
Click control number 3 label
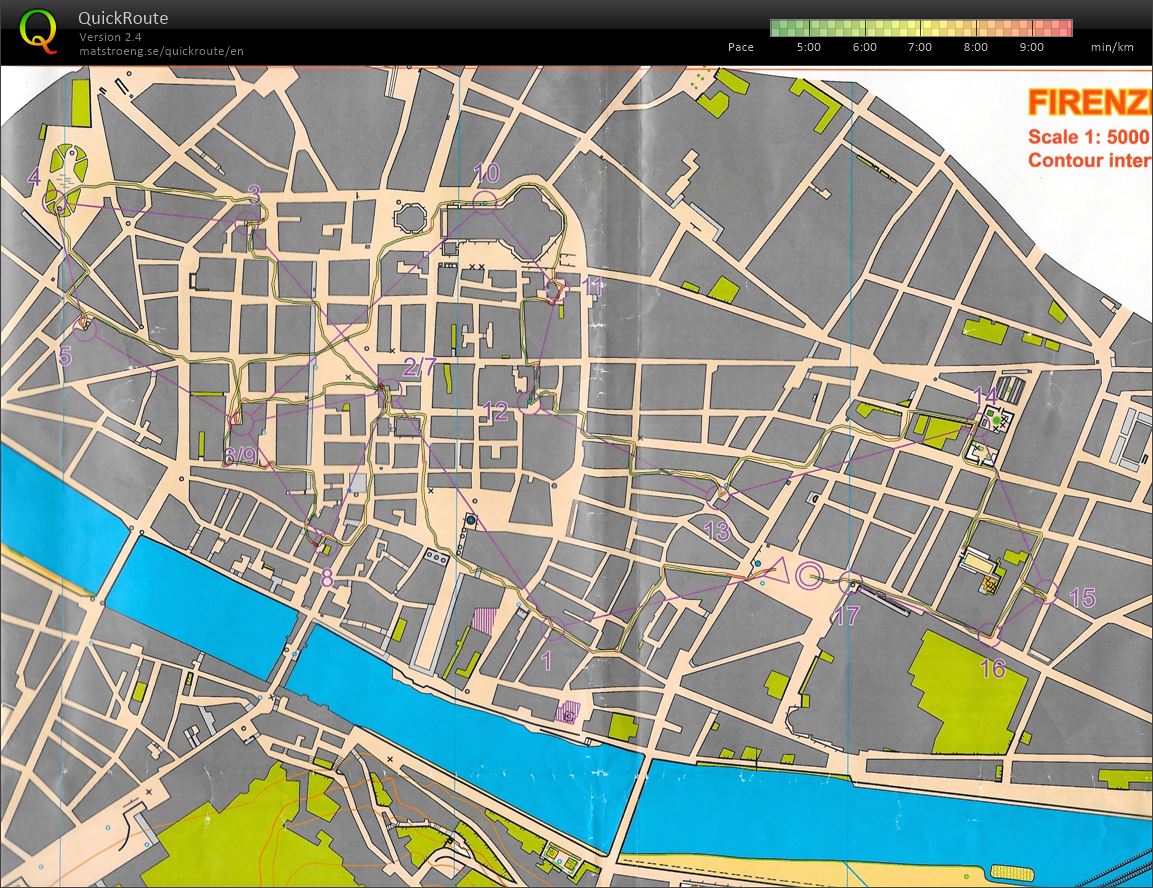click(254, 194)
